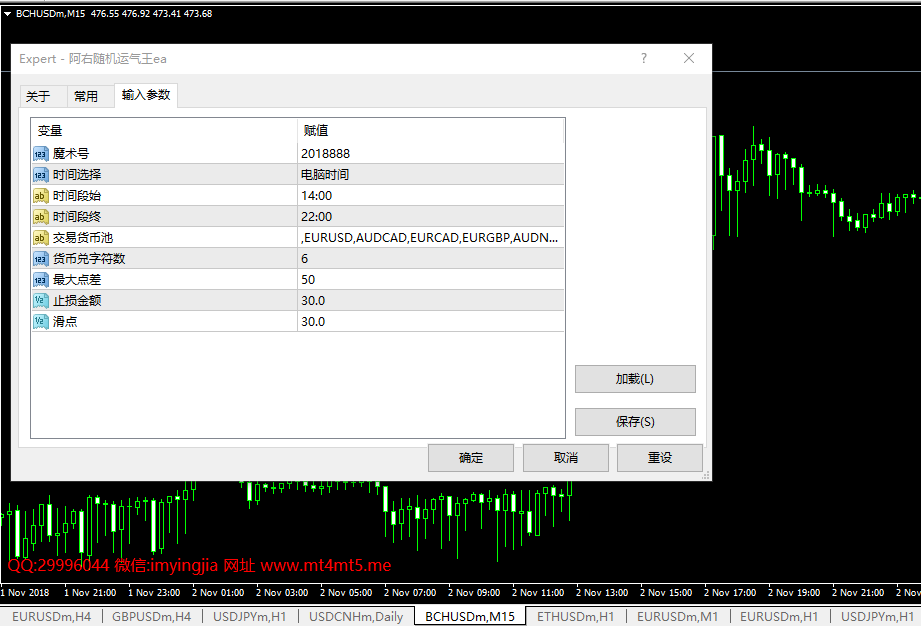921x626 pixels.
Task: Switch to the 常用 tab
Action: [86, 96]
